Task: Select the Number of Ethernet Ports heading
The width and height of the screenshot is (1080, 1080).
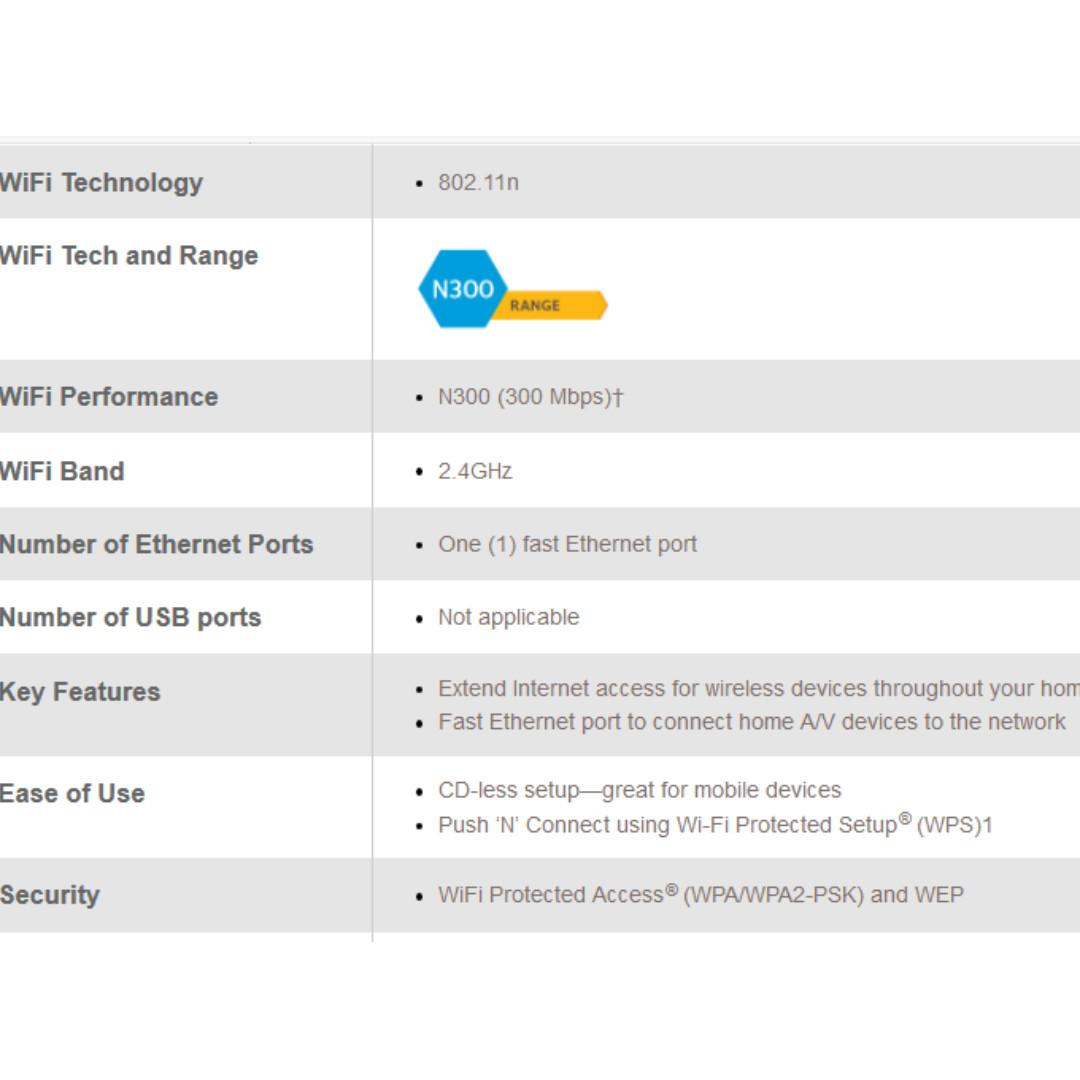Action: (156, 545)
